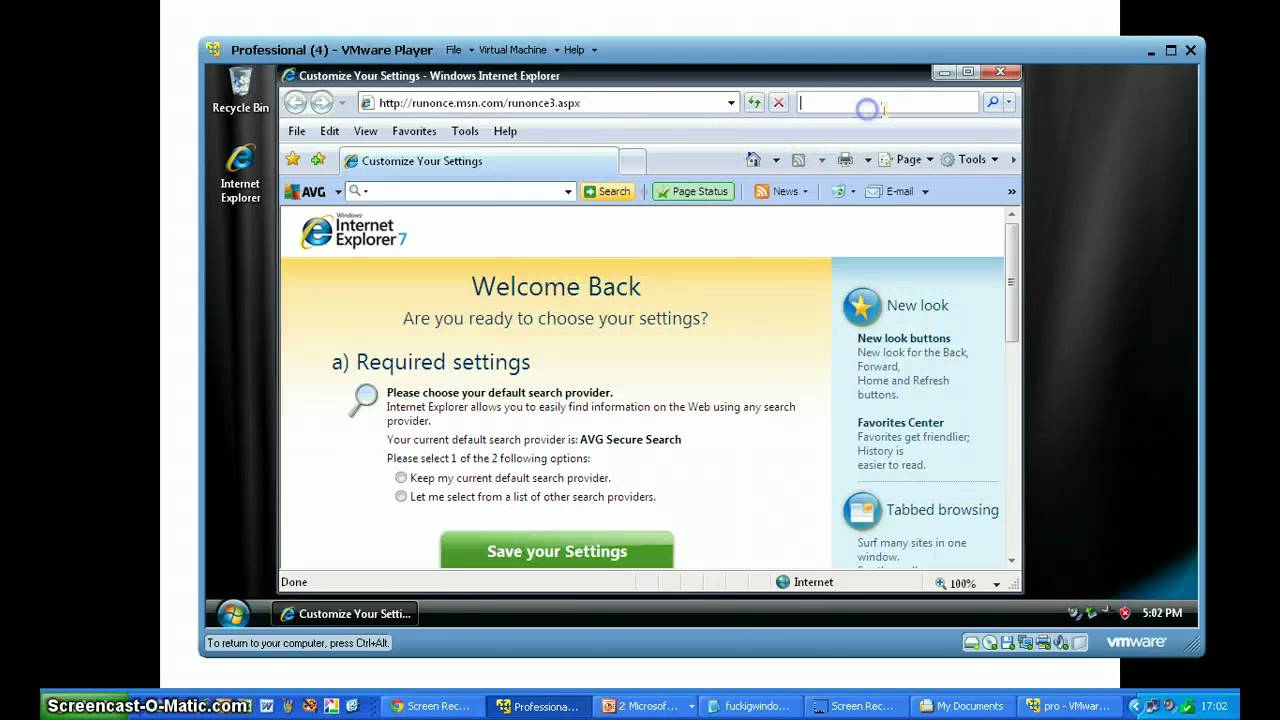Click Customize Your Settings taskbar button in VM

point(345,614)
